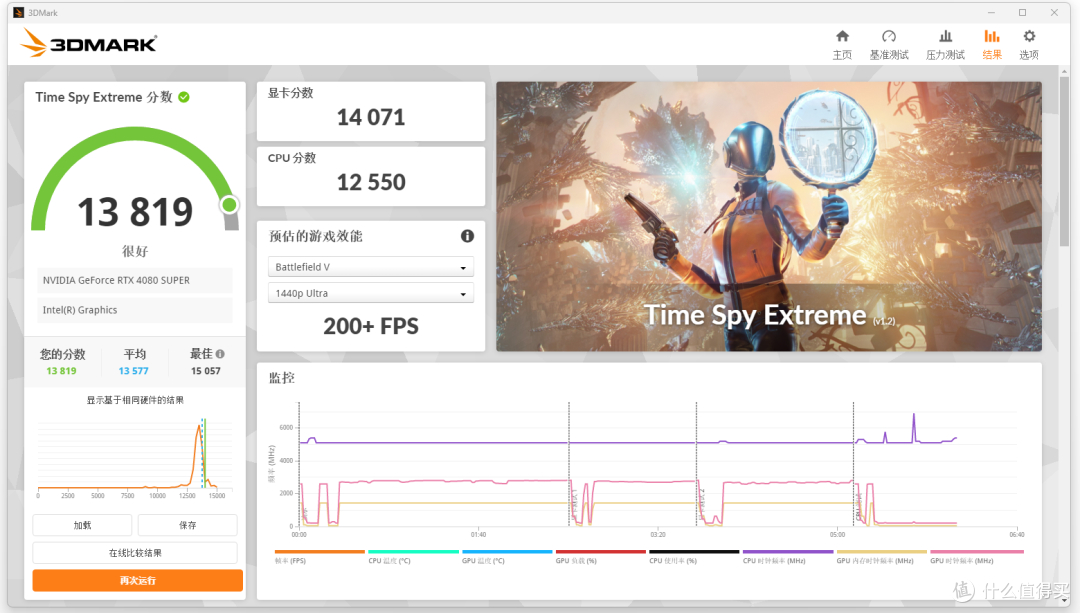Image resolution: width=1080 pixels, height=613 pixels.
Task: Open 在线比较结果
Action: (x=135, y=553)
